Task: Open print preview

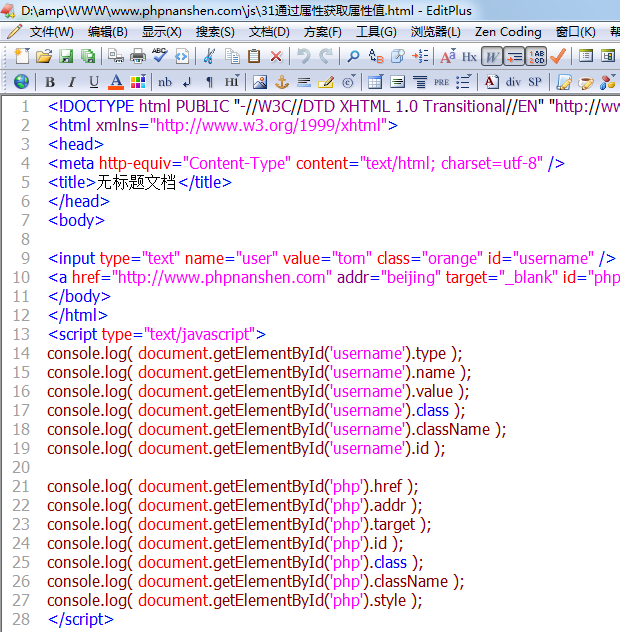Action: click(116, 56)
